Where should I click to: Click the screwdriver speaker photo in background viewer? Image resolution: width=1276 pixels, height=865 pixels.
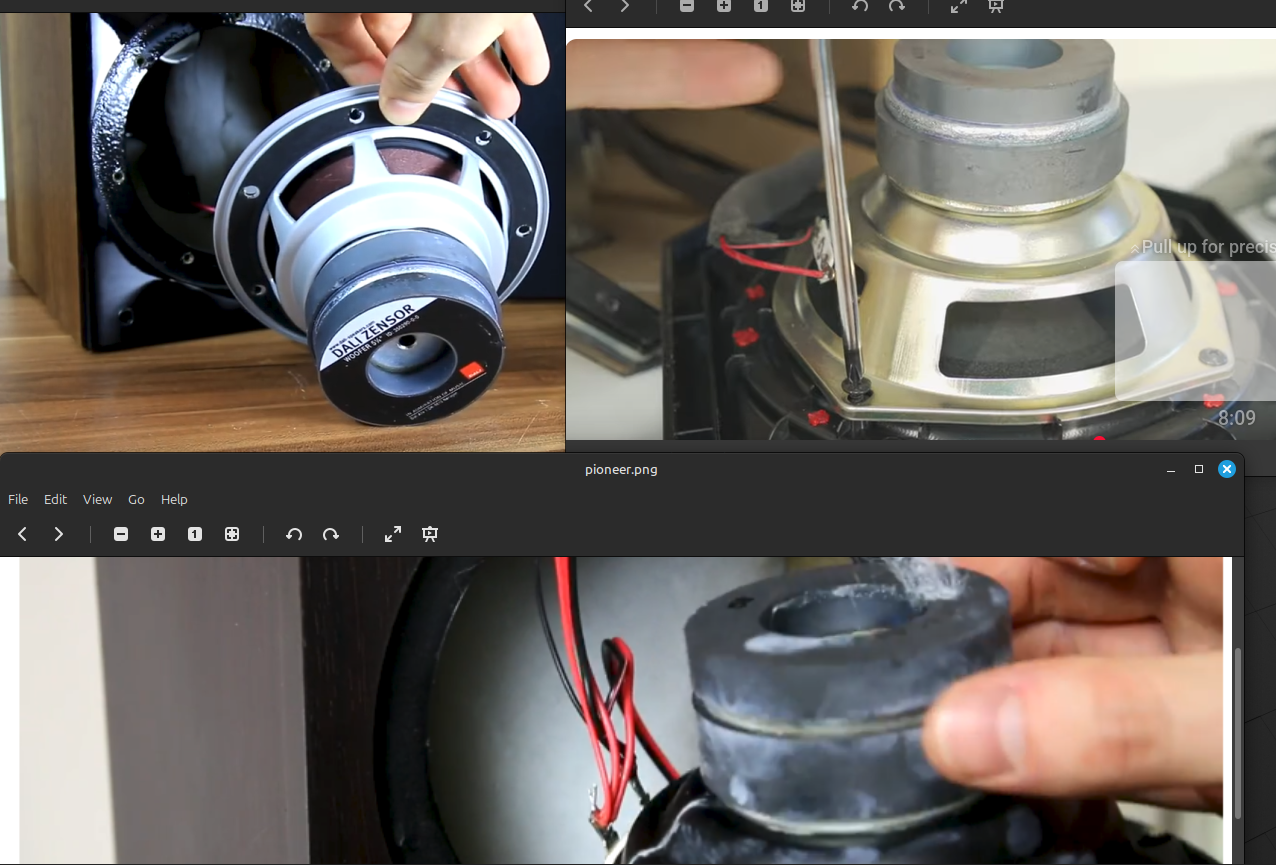coord(921,239)
